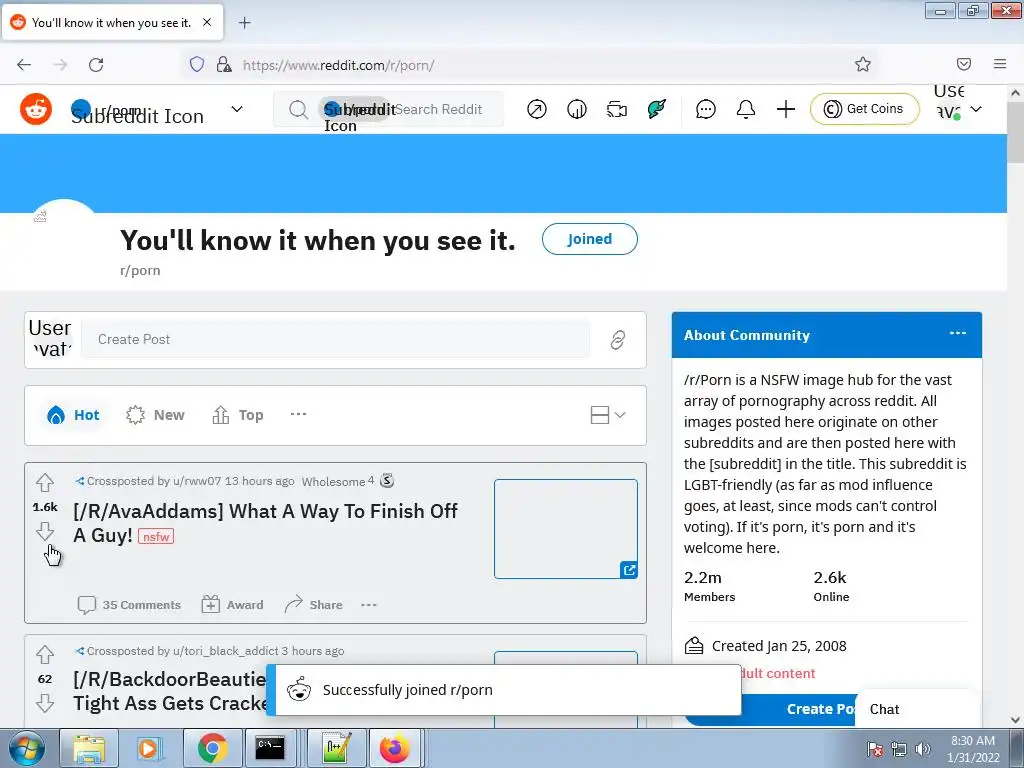Image resolution: width=1024 pixels, height=768 pixels.
Task: Open notifications bell icon
Action: click(x=746, y=109)
